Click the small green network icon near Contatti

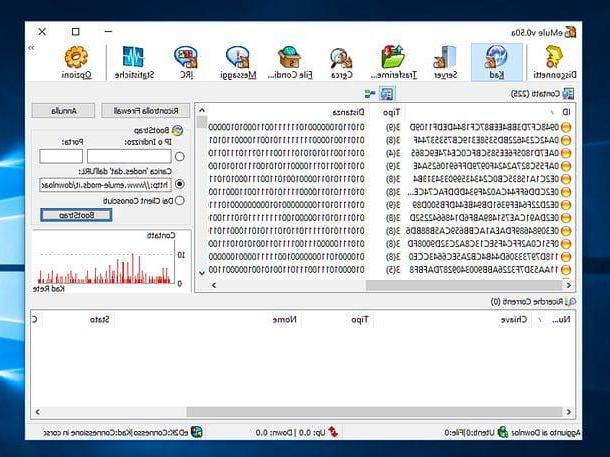pos(370,93)
